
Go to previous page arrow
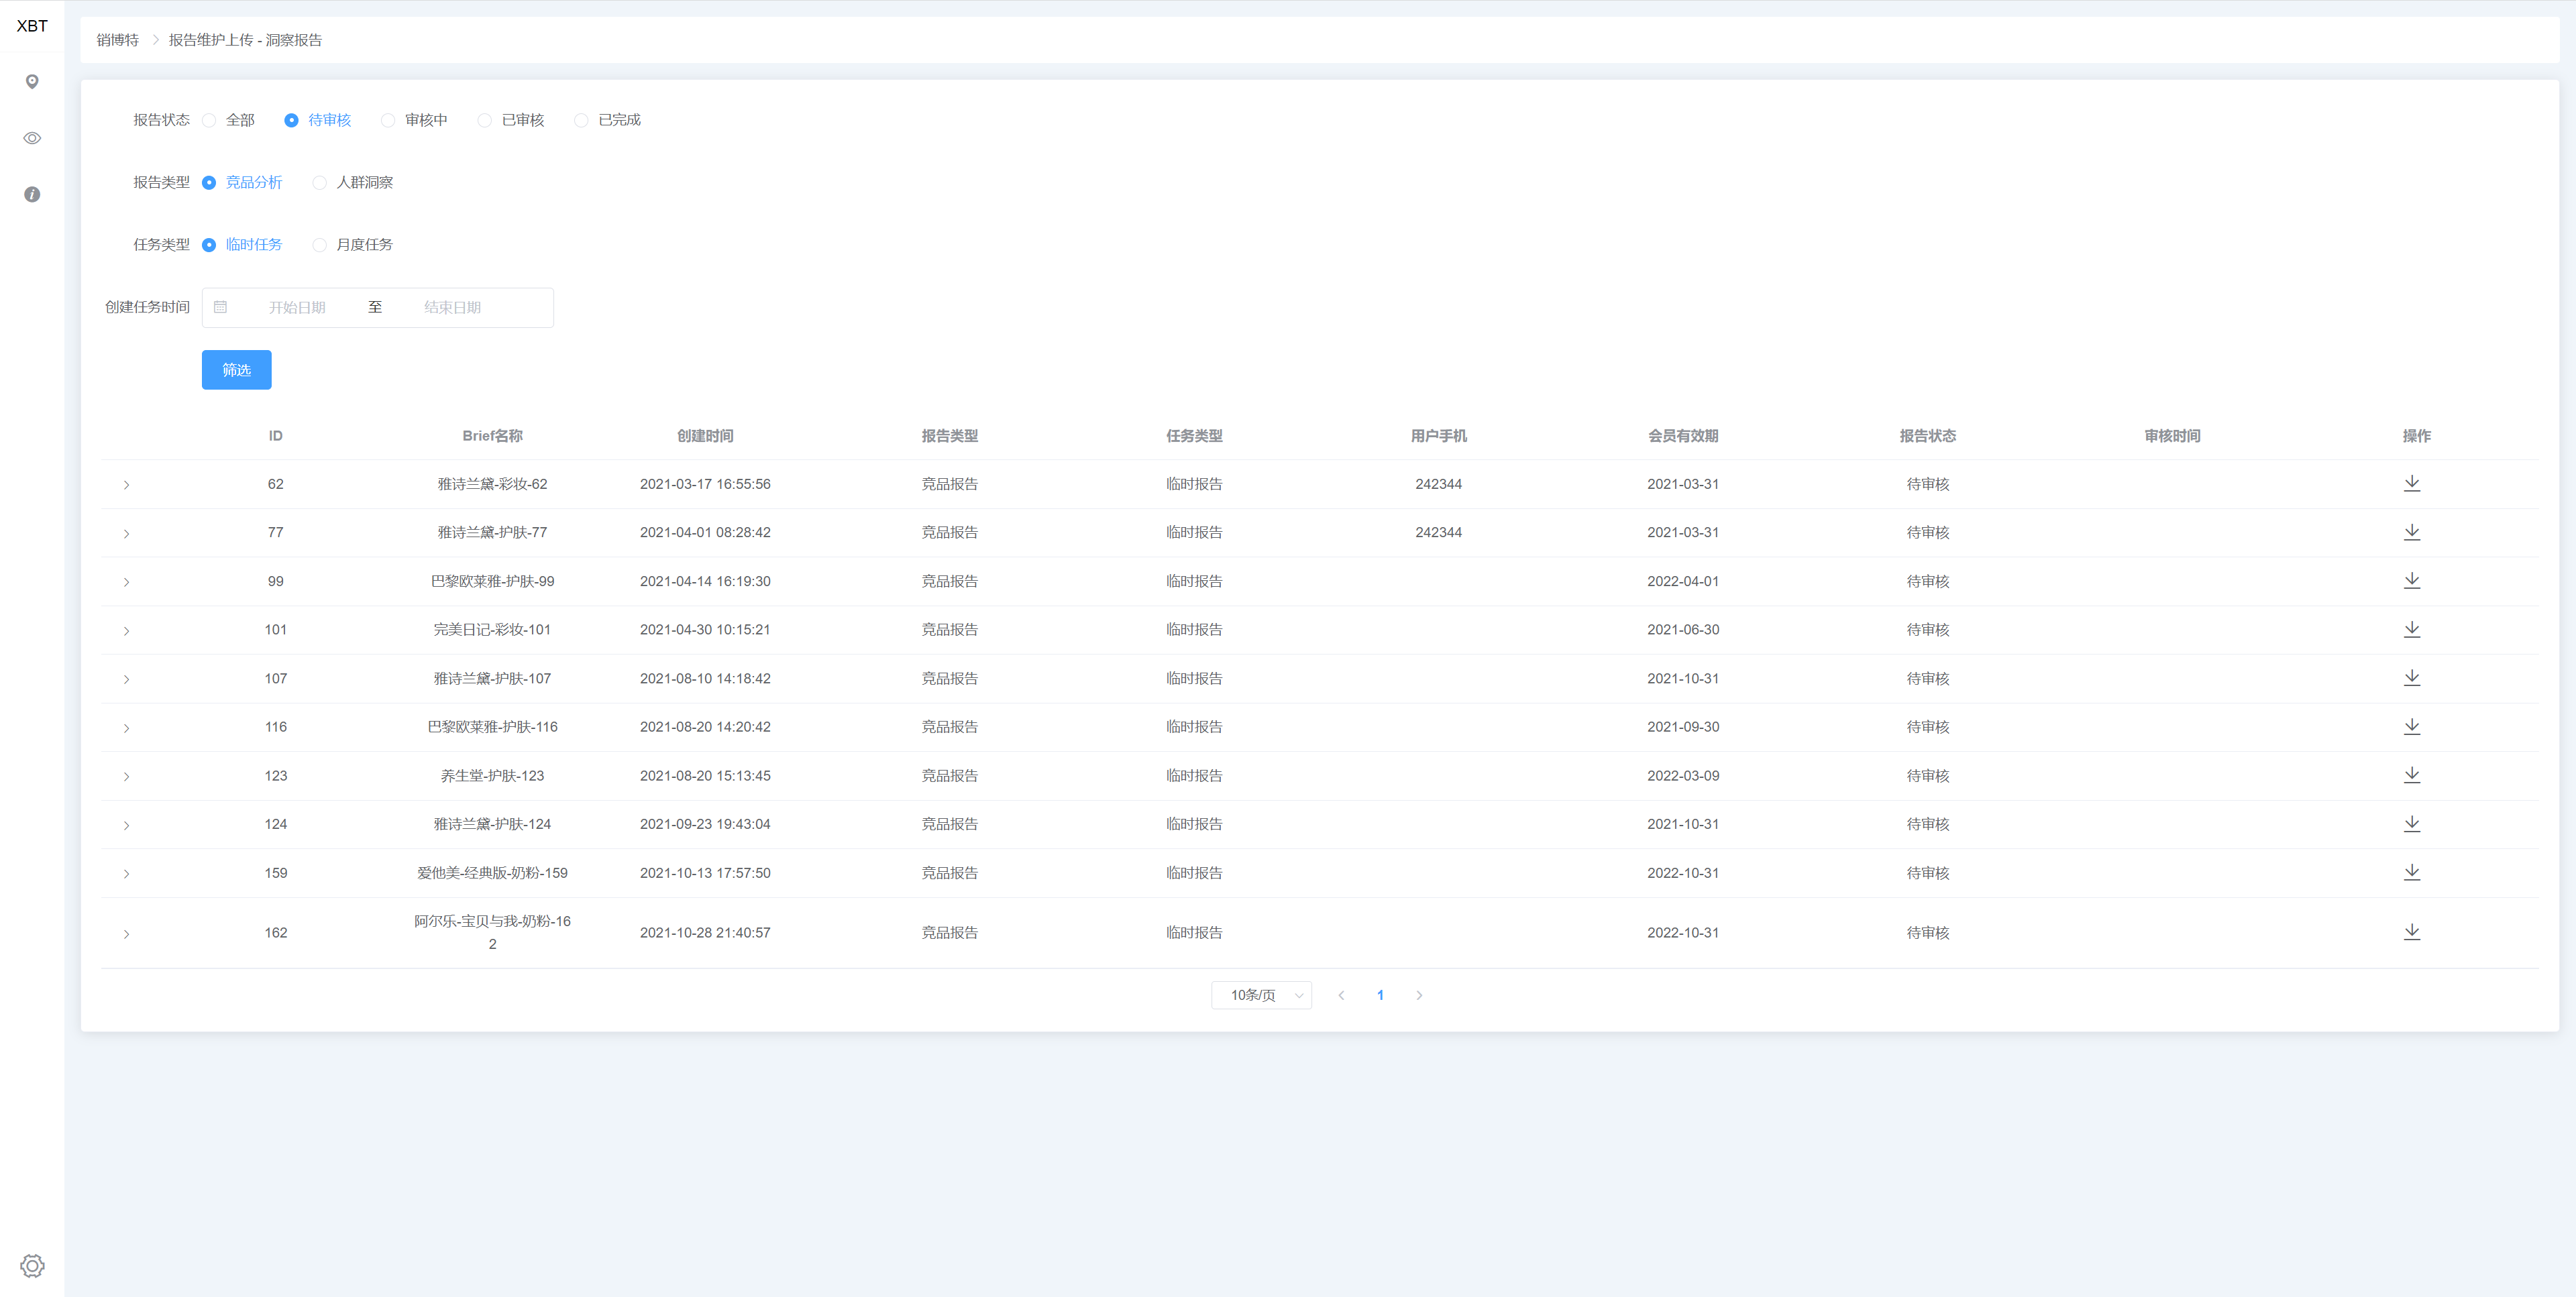click(x=1341, y=995)
